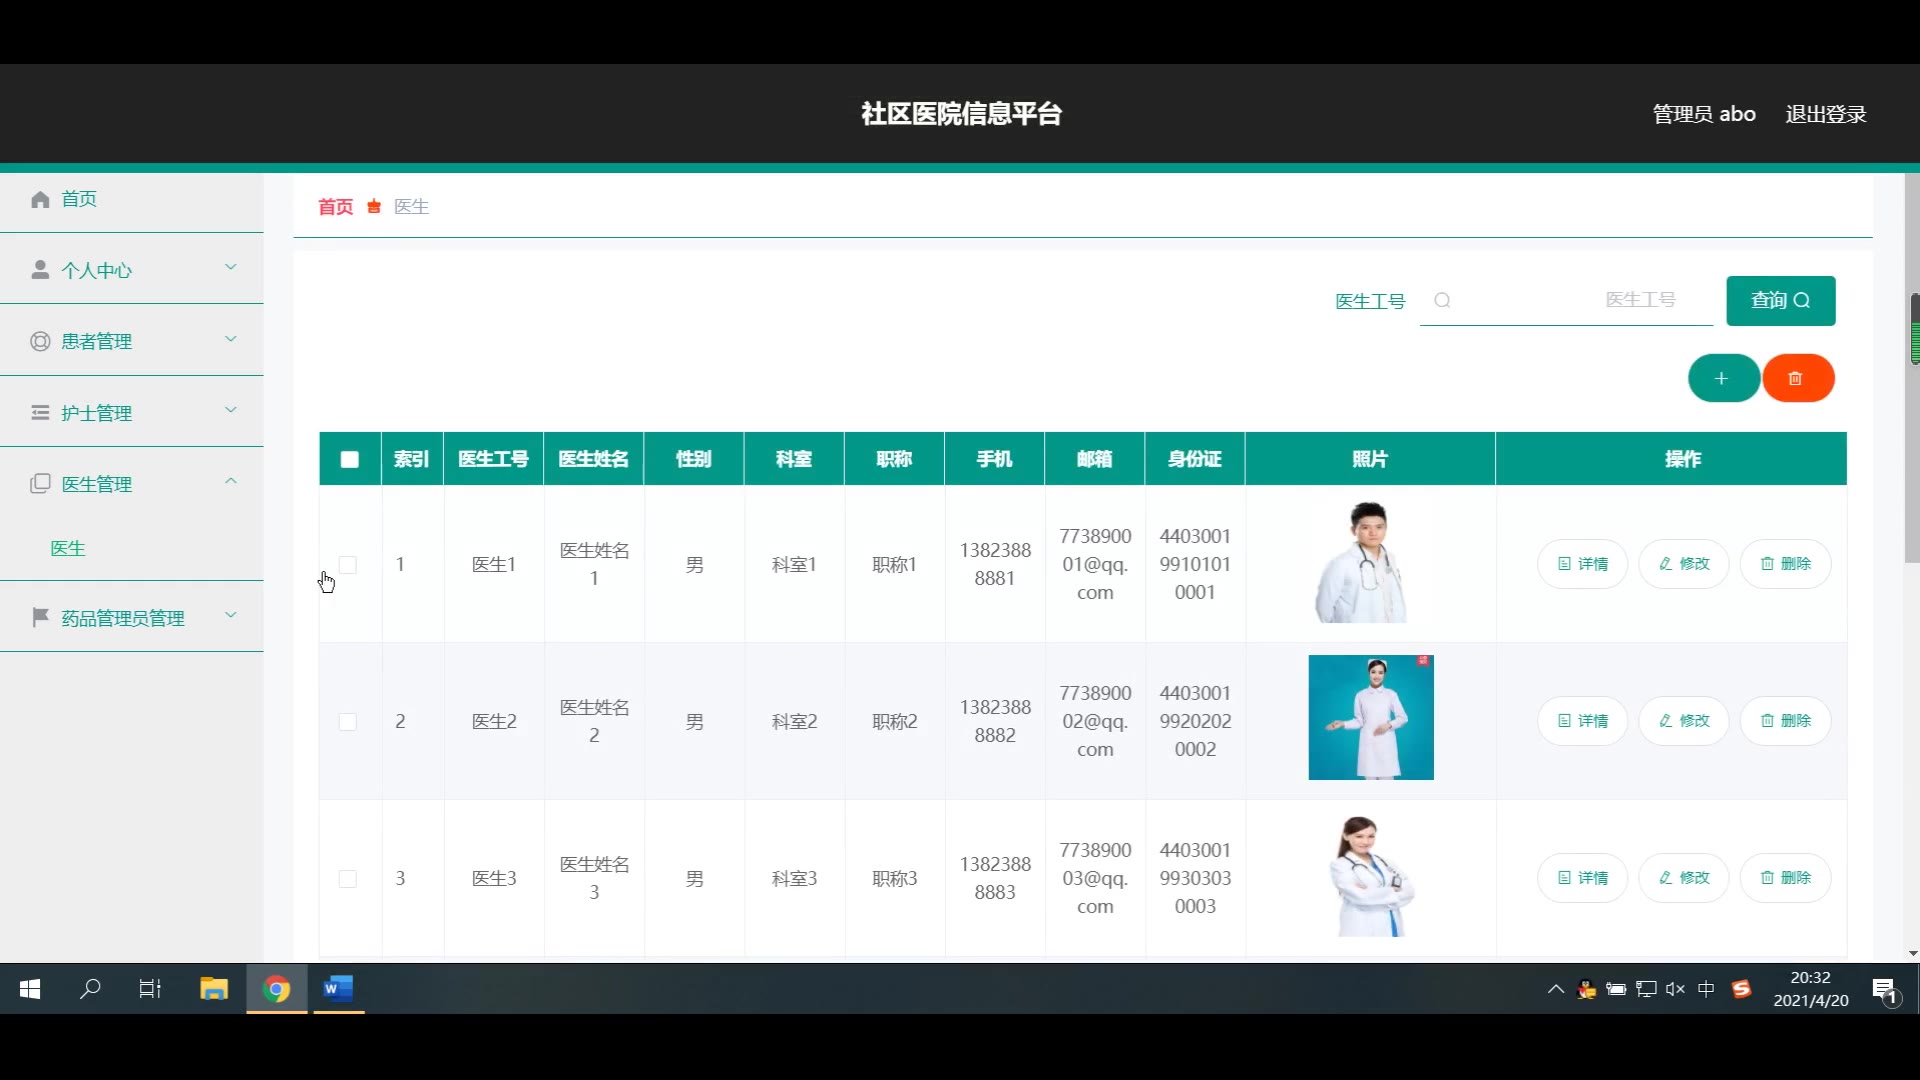Click the taskbar clock showing 20:32

point(1811,989)
